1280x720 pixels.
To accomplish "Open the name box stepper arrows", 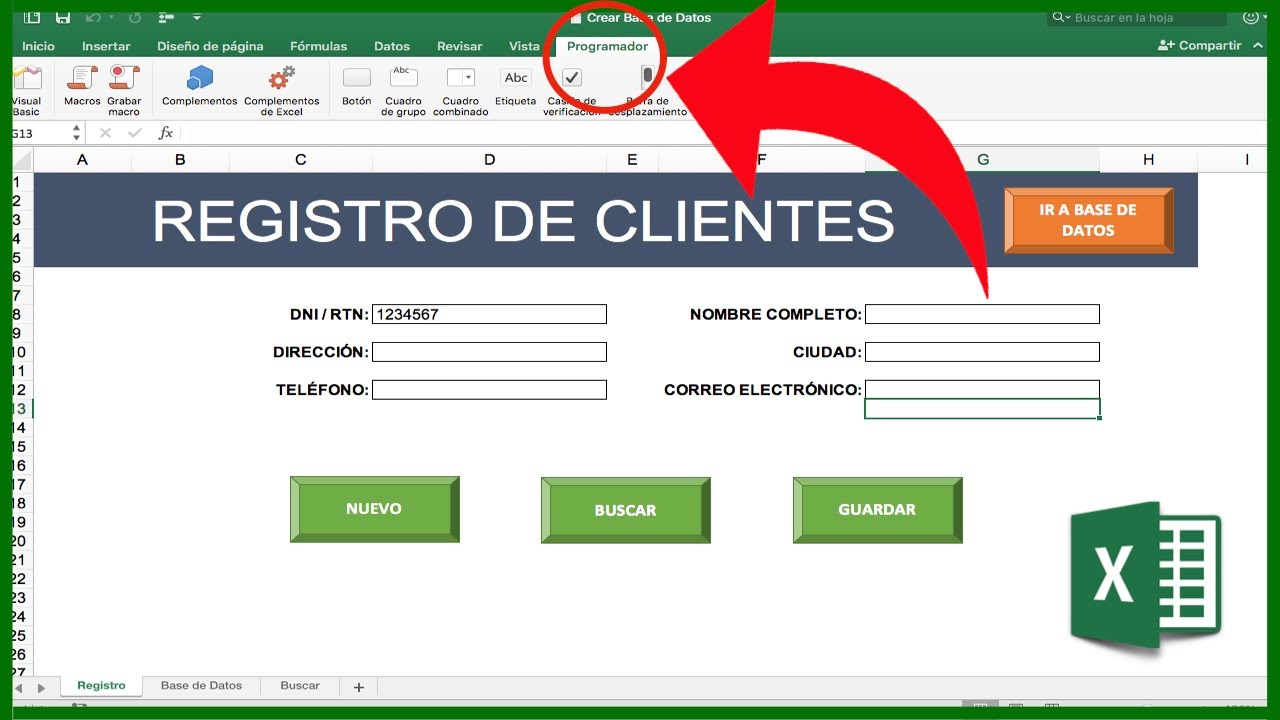I will click(77, 132).
